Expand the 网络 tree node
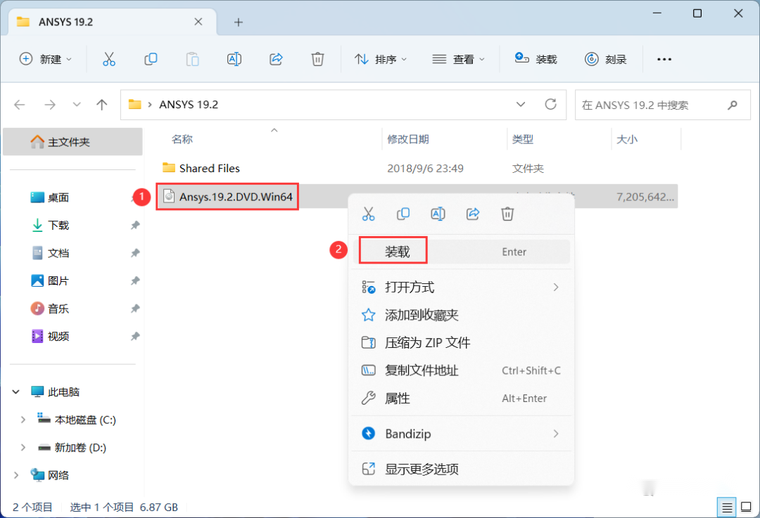Image resolution: width=760 pixels, height=518 pixels. (16, 475)
